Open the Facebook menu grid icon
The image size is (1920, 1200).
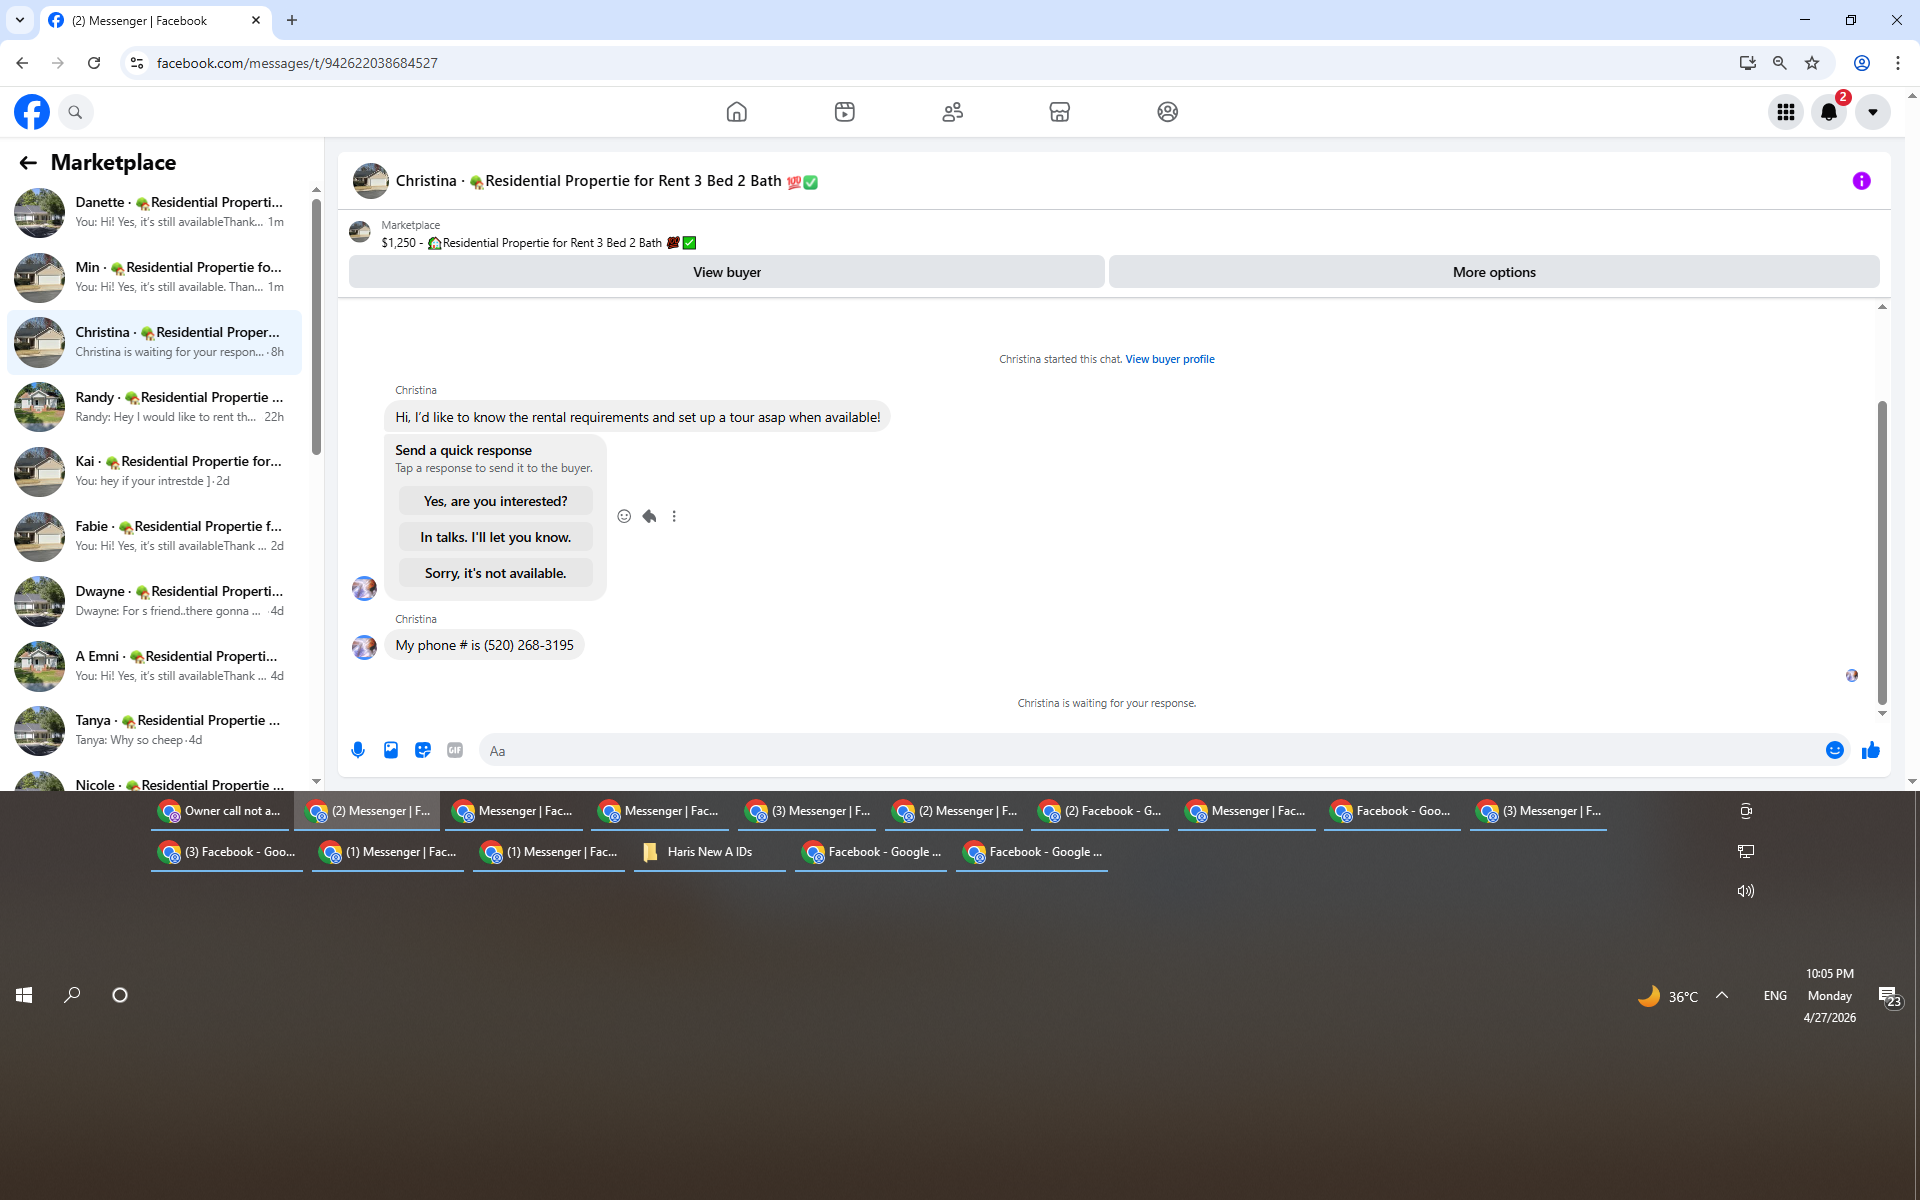pos(1785,112)
